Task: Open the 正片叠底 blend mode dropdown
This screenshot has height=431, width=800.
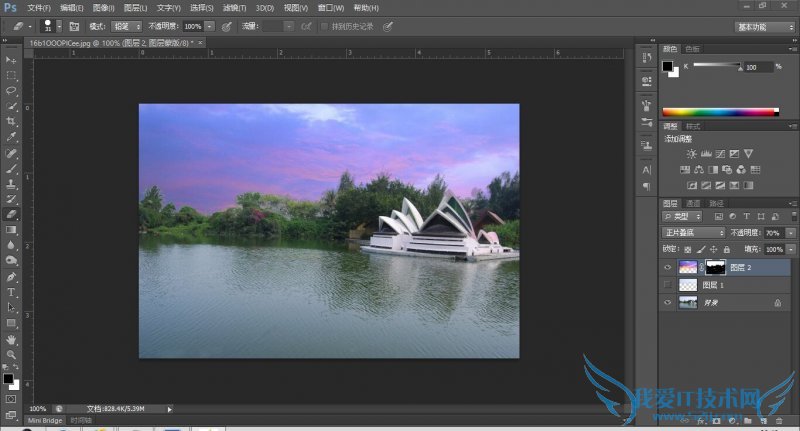Action: click(693, 232)
